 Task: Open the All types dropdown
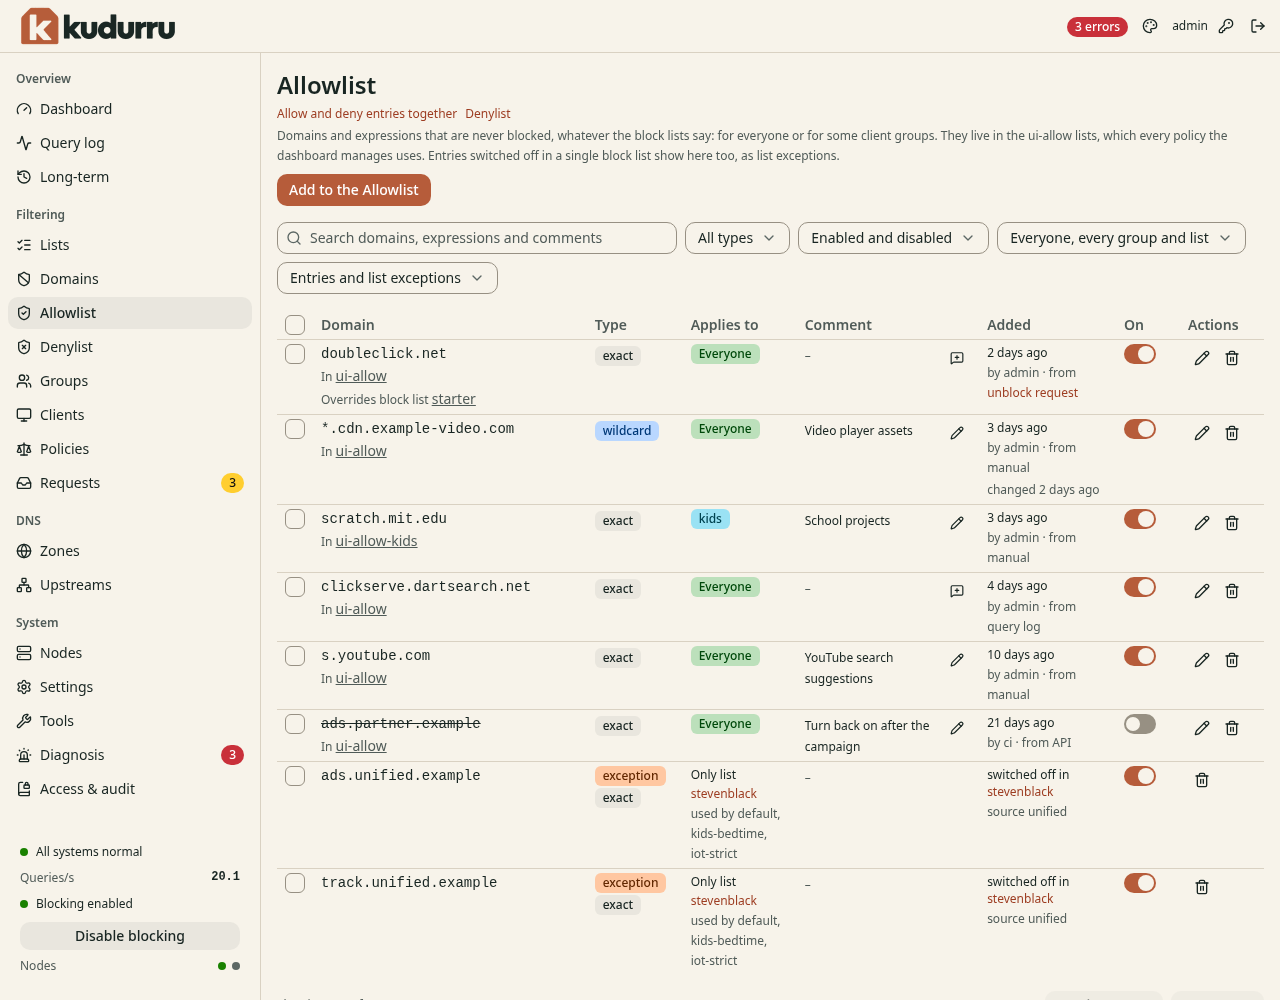737,238
